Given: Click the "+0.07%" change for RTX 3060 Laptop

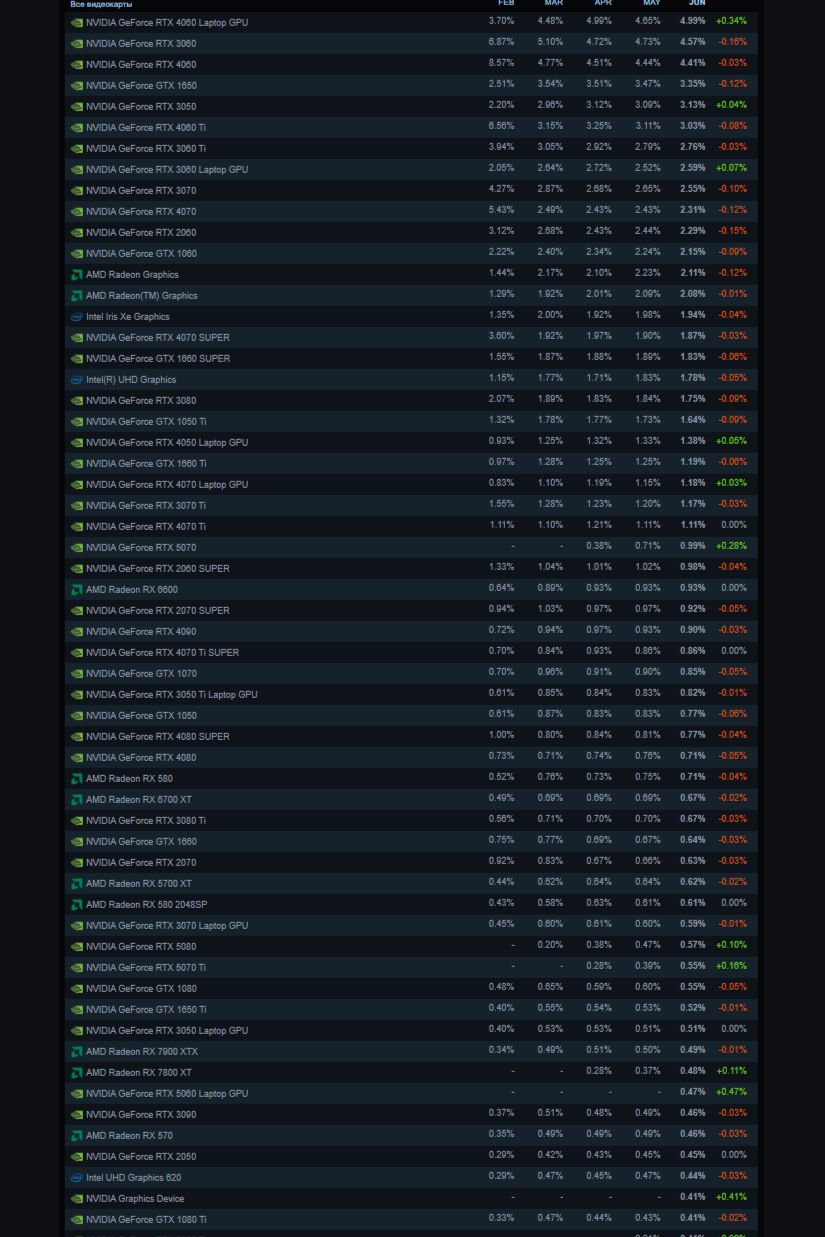Looking at the screenshot, I should [x=731, y=168].
